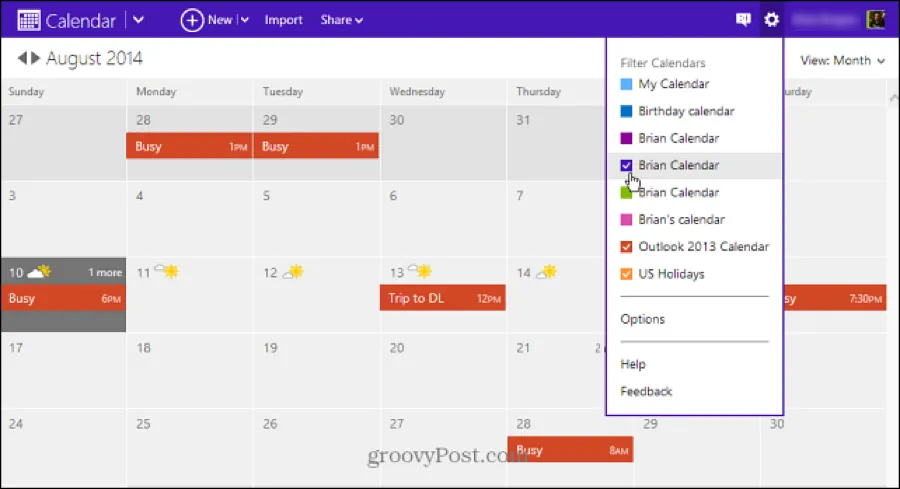Open the app switcher chevron beside Calendar
The width and height of the screenshot is (900, 489).
tap(138, 20)
